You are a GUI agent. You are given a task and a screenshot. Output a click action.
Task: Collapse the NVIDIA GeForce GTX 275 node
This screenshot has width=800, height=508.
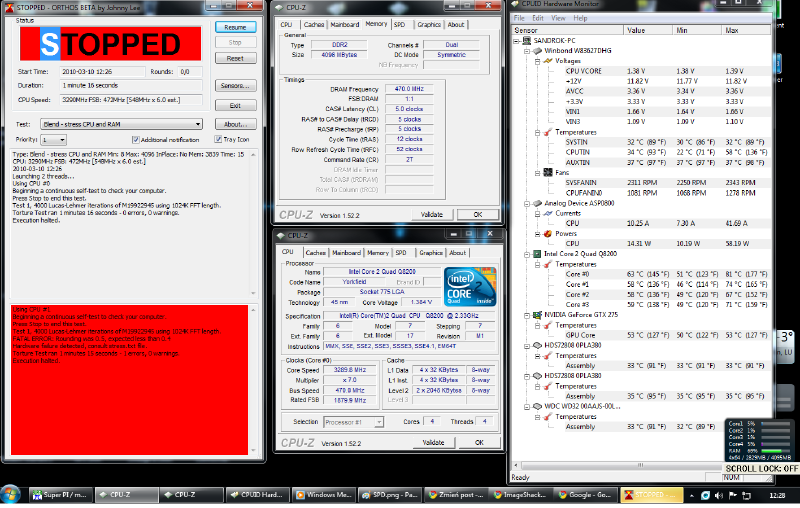click(527, 315)
